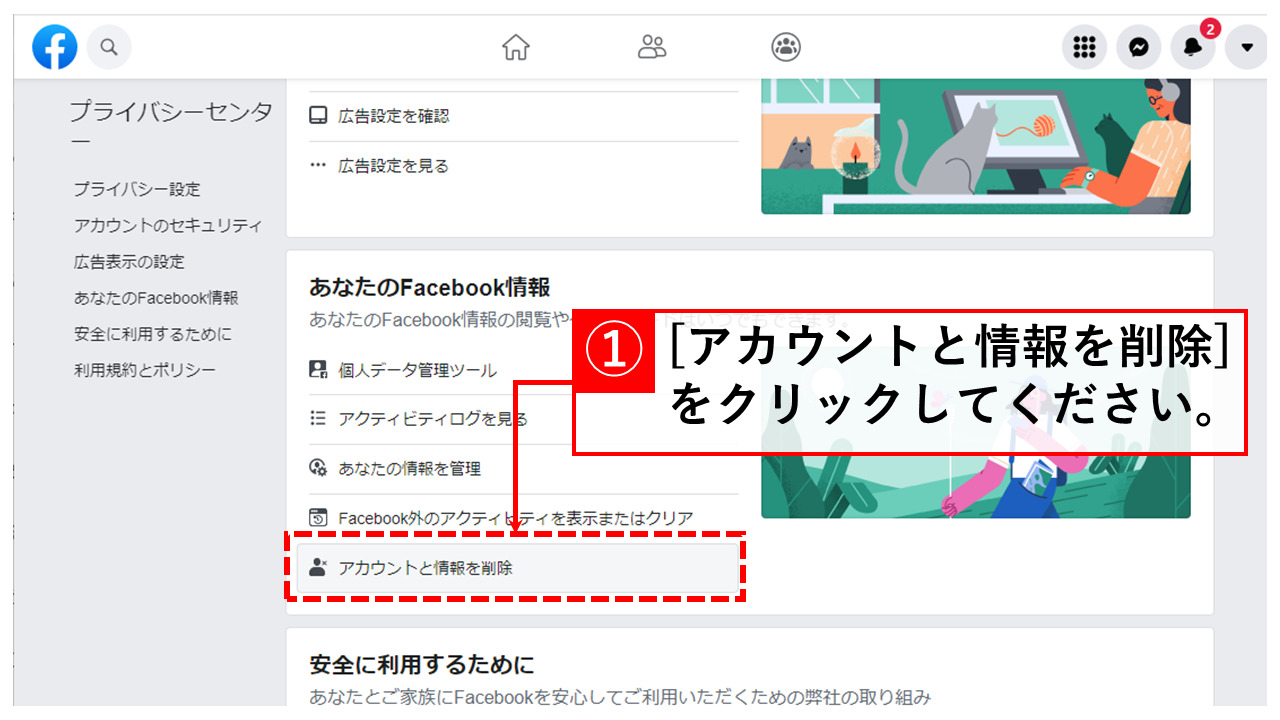Click the Facebook logo icon
The width and height of the screenshot is (1280, 720).
pos(54,47)
